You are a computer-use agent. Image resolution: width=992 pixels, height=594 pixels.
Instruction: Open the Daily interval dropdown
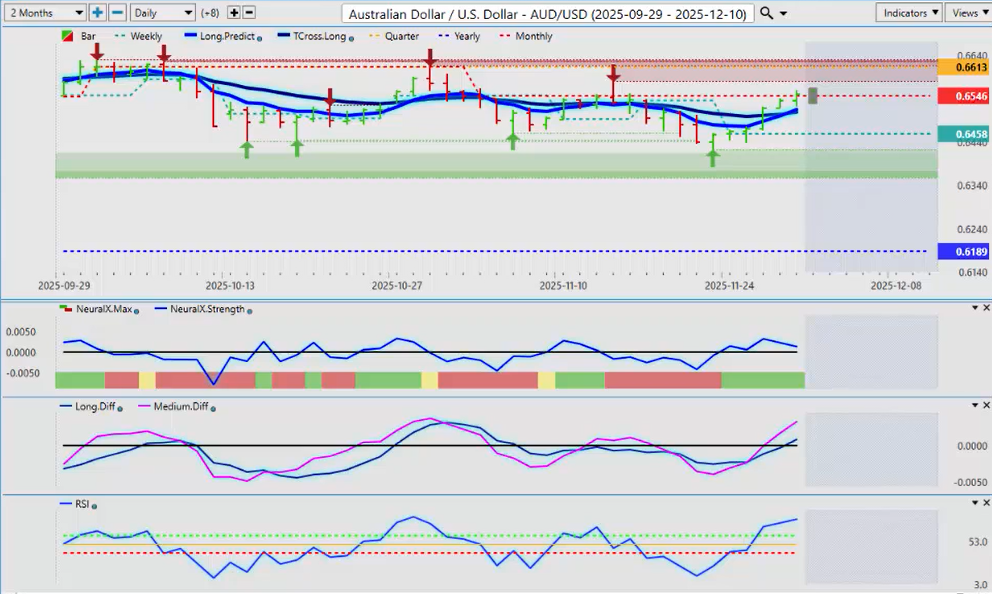point(162,13)
